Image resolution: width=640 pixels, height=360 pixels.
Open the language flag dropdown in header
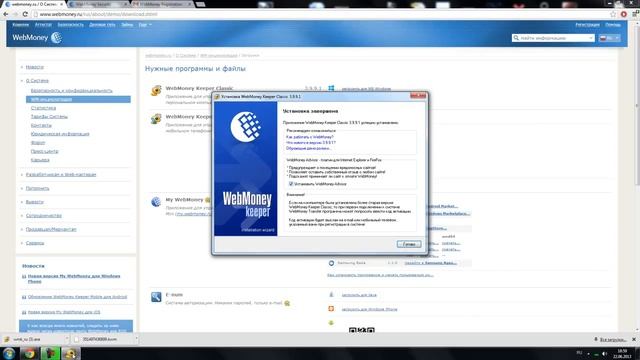pos(609,38)
